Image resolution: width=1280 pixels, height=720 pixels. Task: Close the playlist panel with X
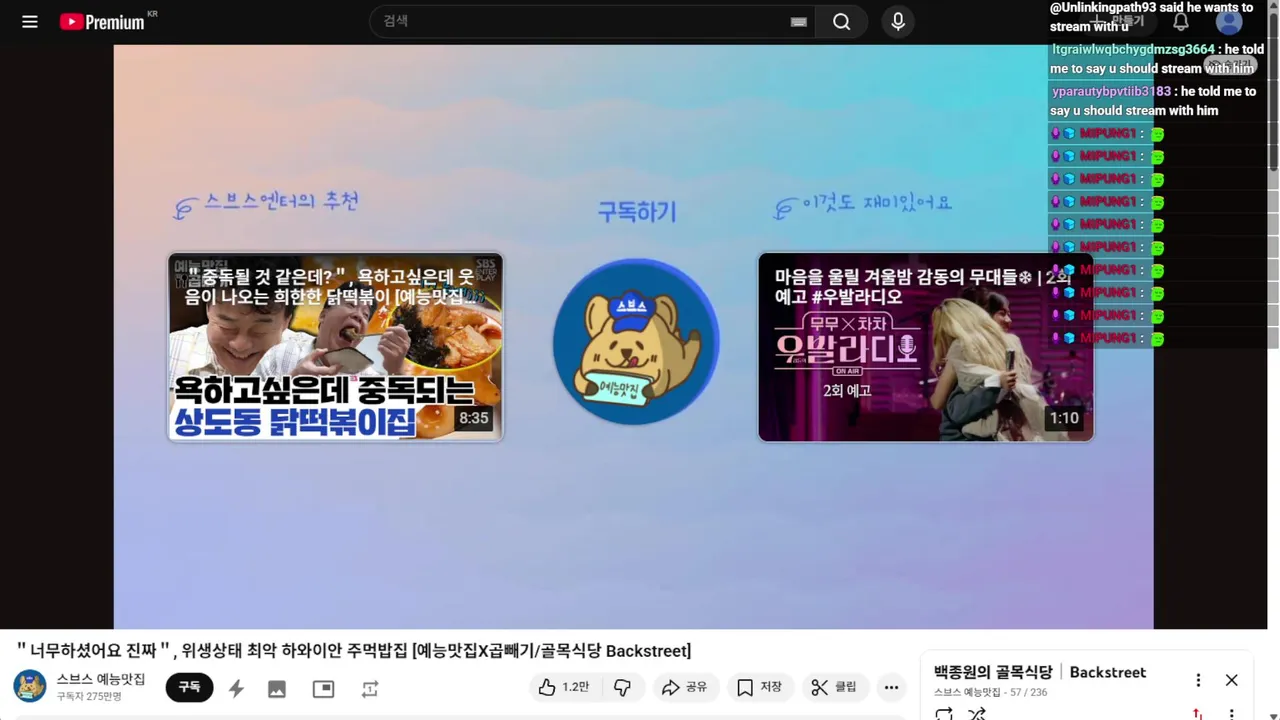1232,680
